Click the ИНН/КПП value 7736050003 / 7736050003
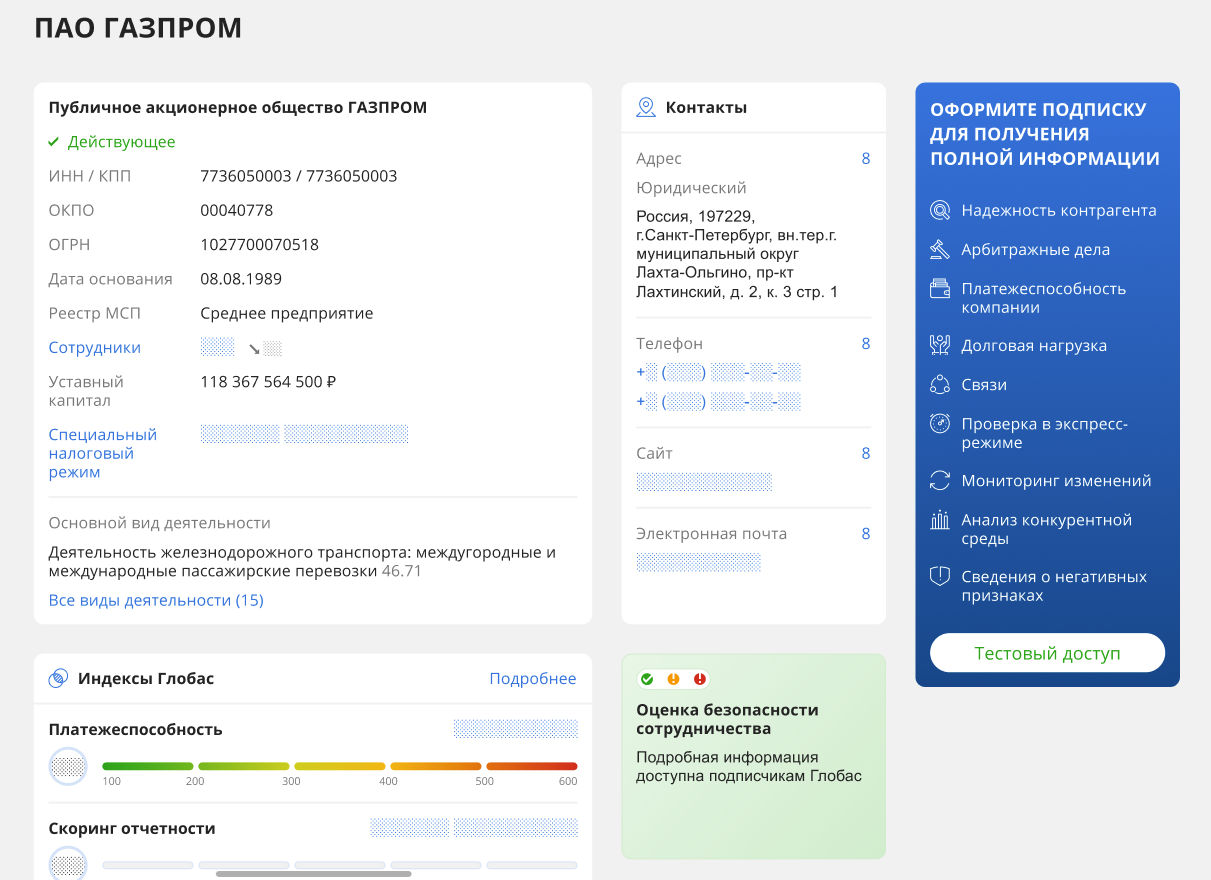The width and height of the screenshot is (1211, 880). [299, 177]
